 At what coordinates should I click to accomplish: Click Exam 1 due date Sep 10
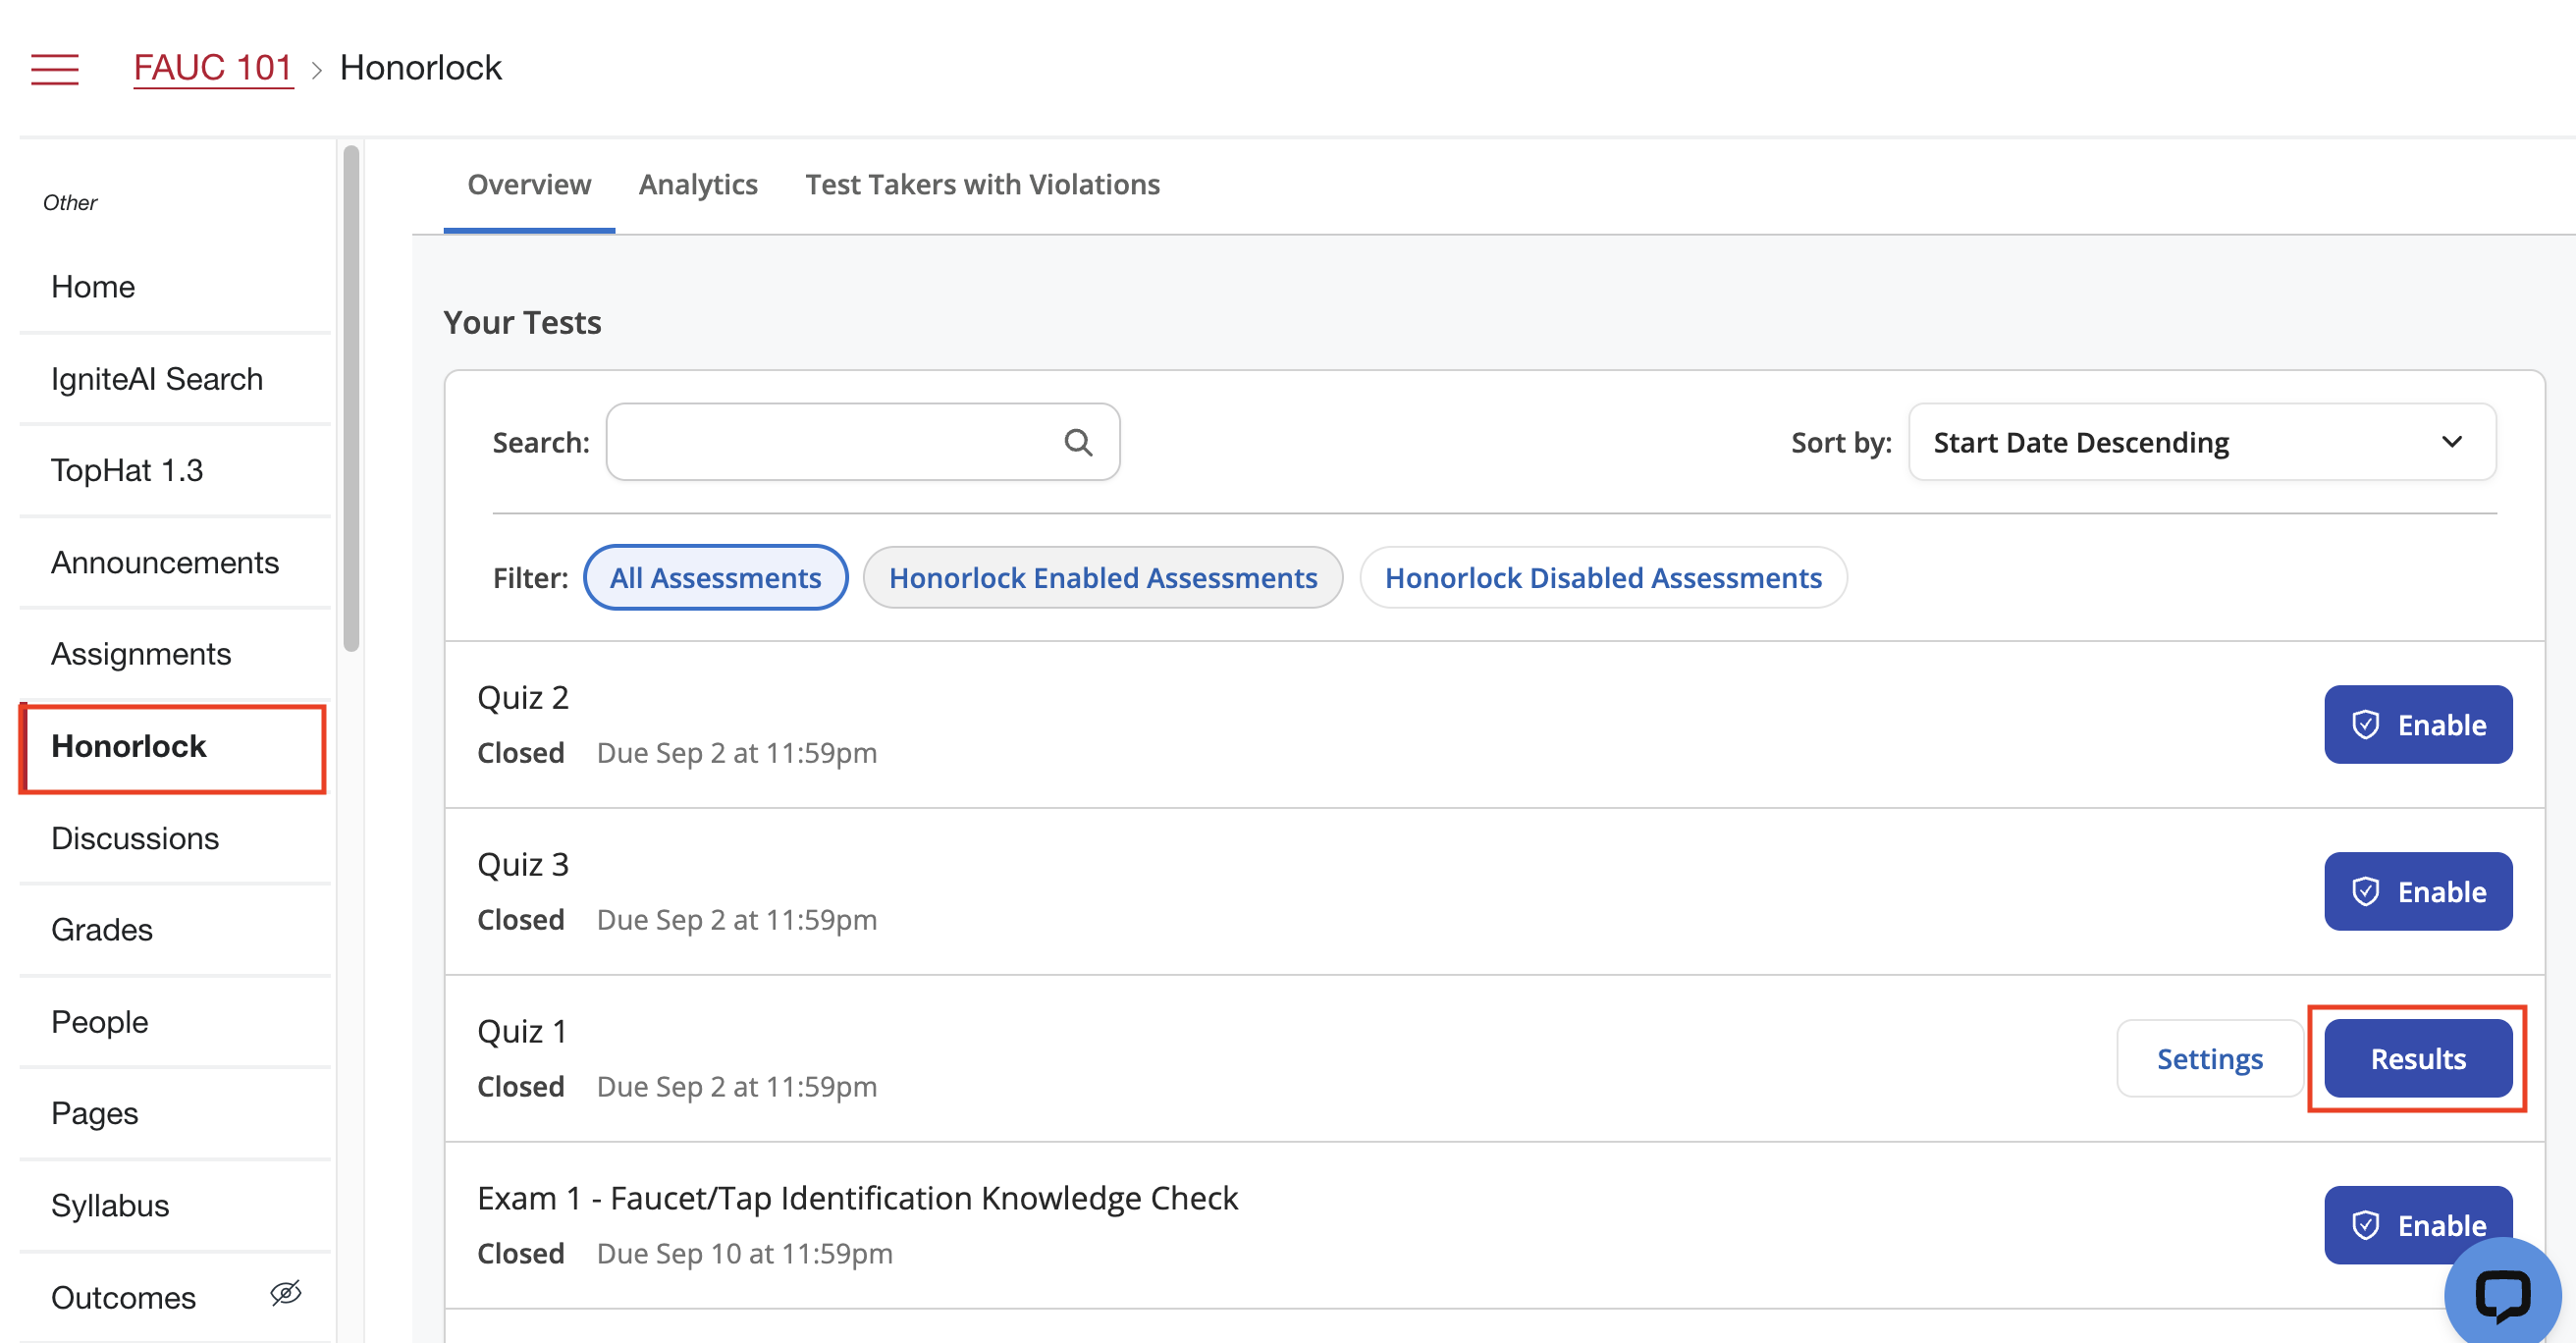745,1253
